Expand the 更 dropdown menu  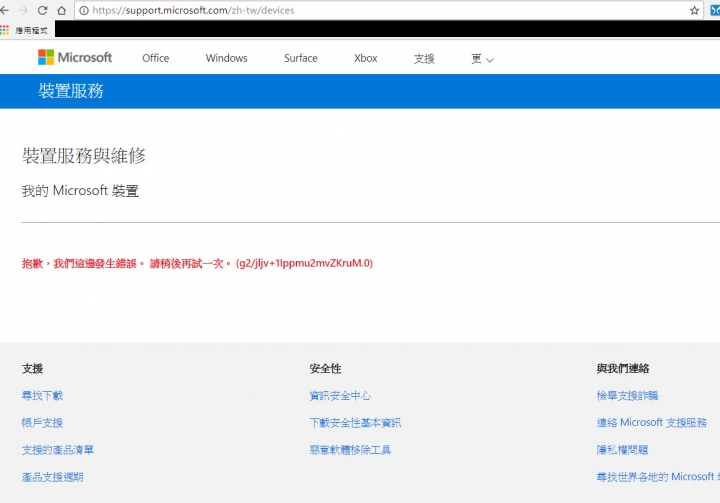(x=482, y=59)
